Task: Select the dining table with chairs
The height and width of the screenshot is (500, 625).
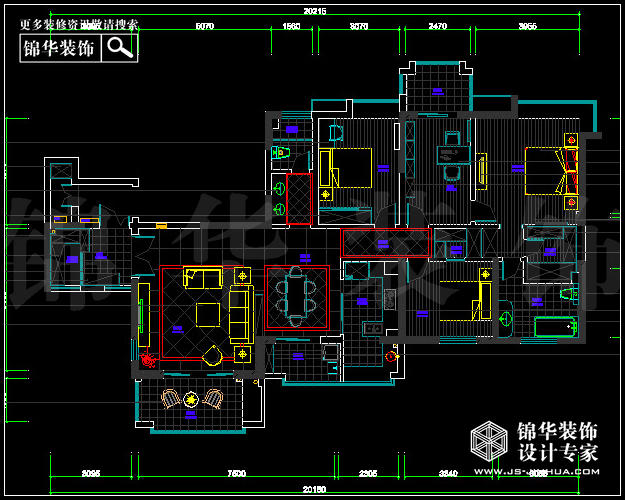Action: 296,297
